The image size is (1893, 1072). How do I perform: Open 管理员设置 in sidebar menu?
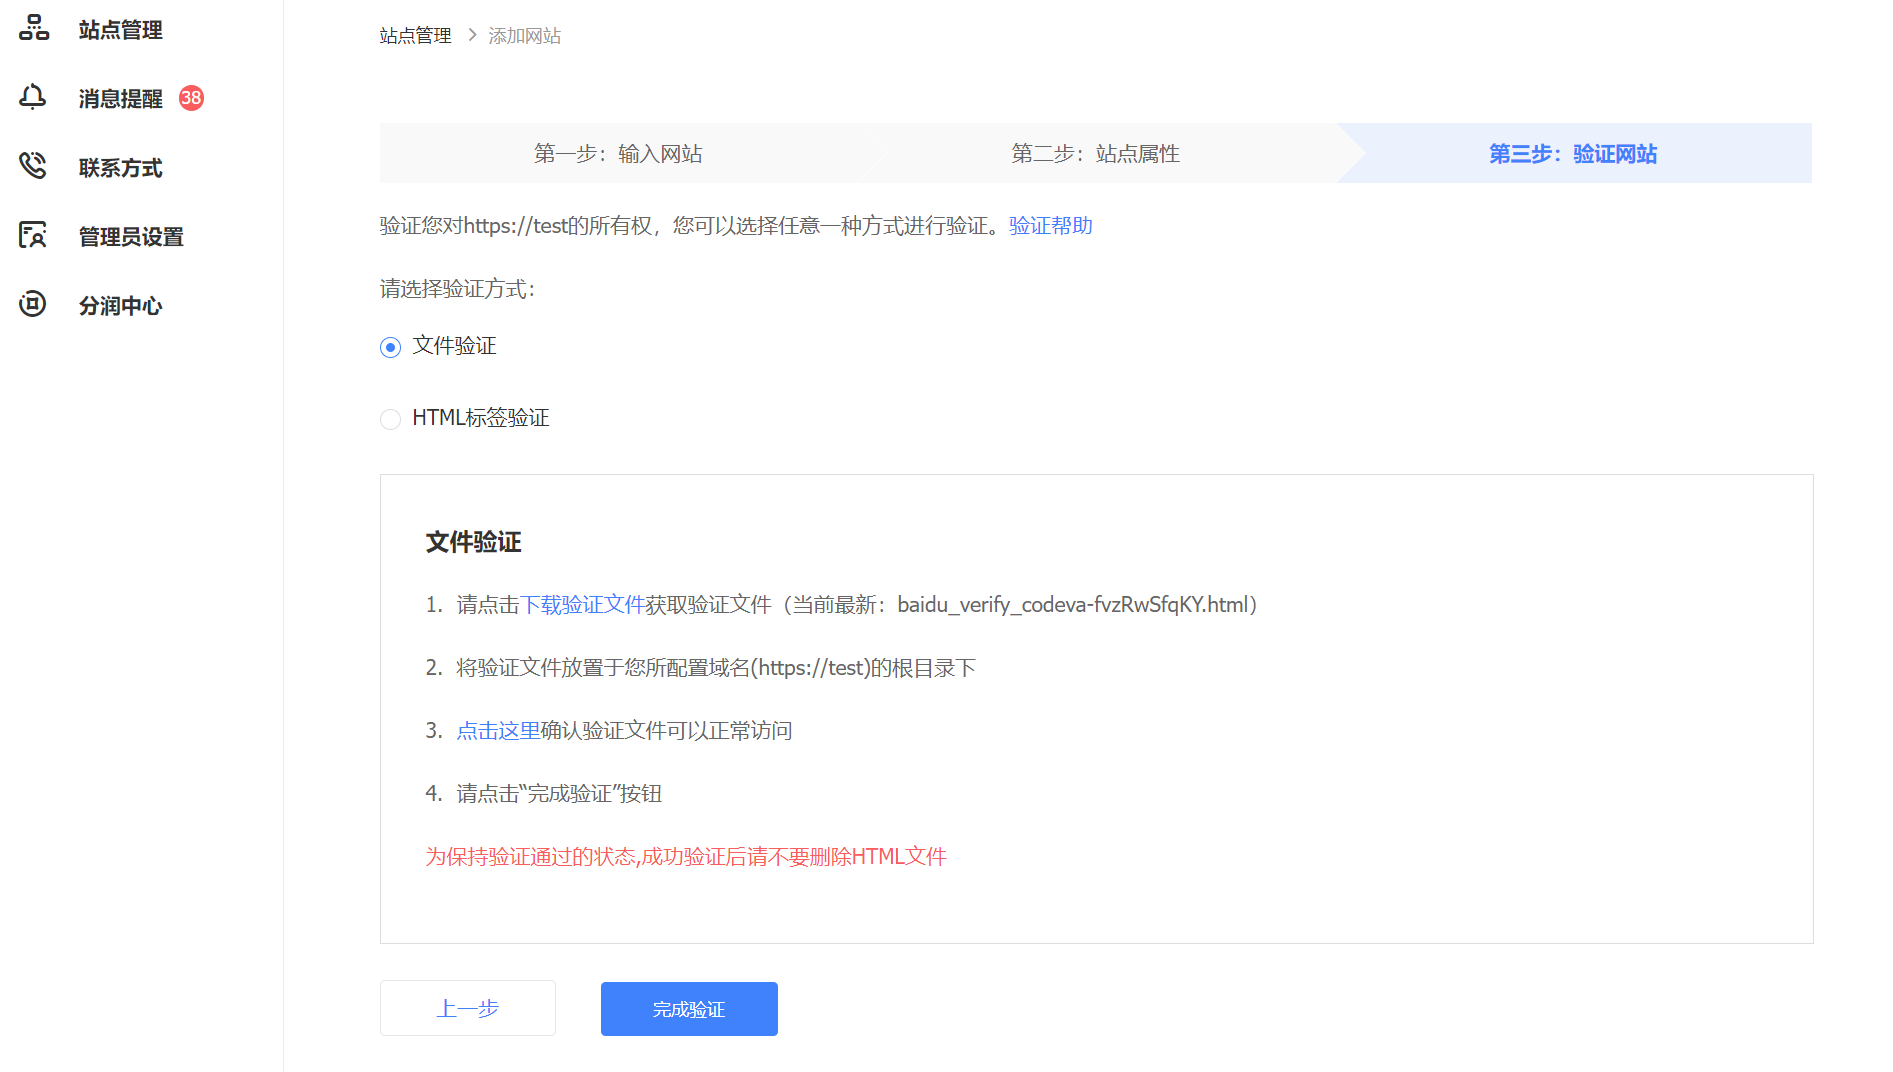click(x=131, y=237)
